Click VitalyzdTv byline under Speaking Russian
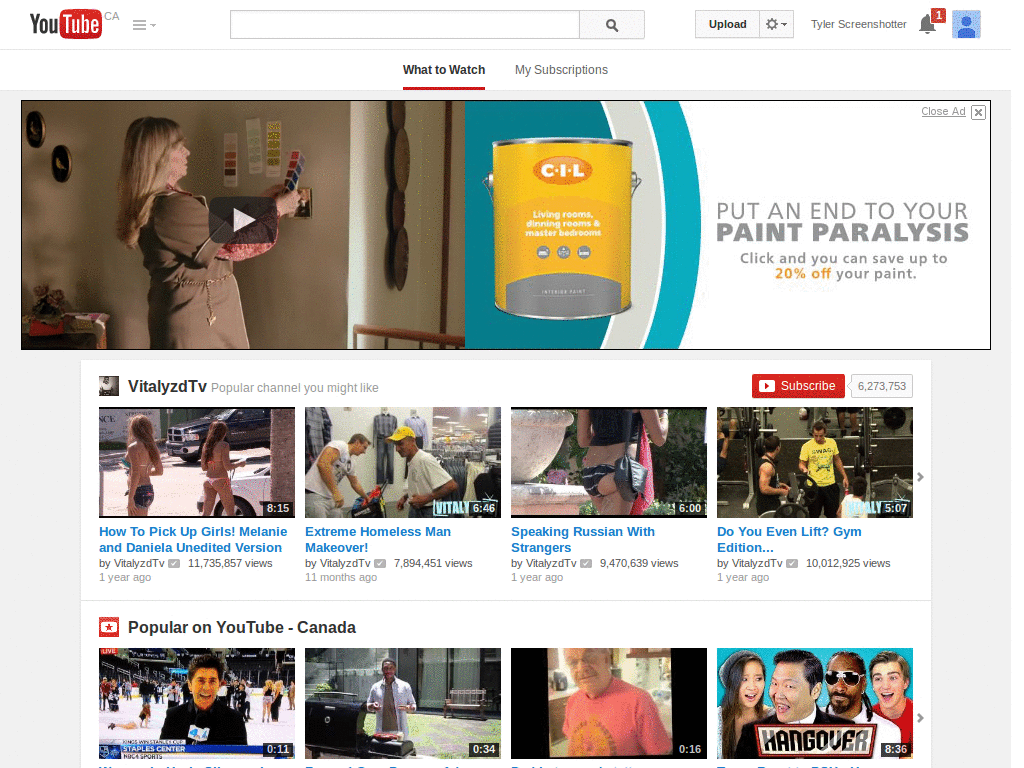Screen dimensions: 1024x768 point(551,563)
